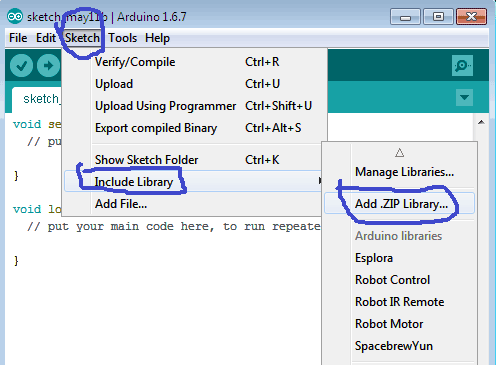The image size is (496, 365).
Task: Click the Upload arrow toolbar button
Action: 48,65
